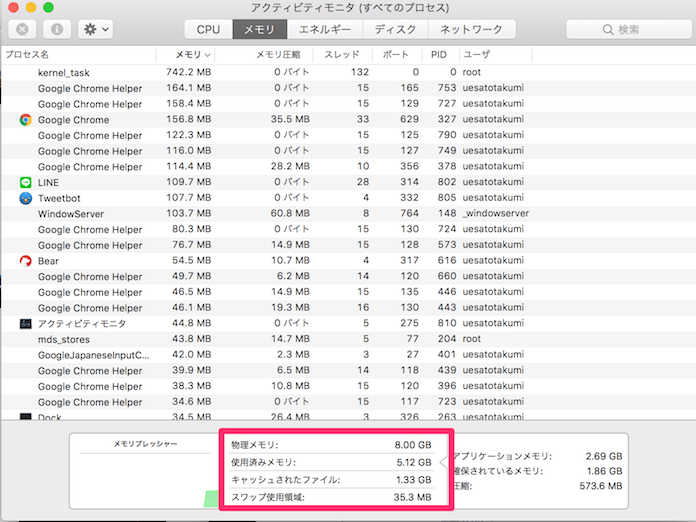Image resolution: width=696 pixels, height=522 pixels.
Task: Click the 圧縮 573.6 MB entry
Action: coord(537,486)
